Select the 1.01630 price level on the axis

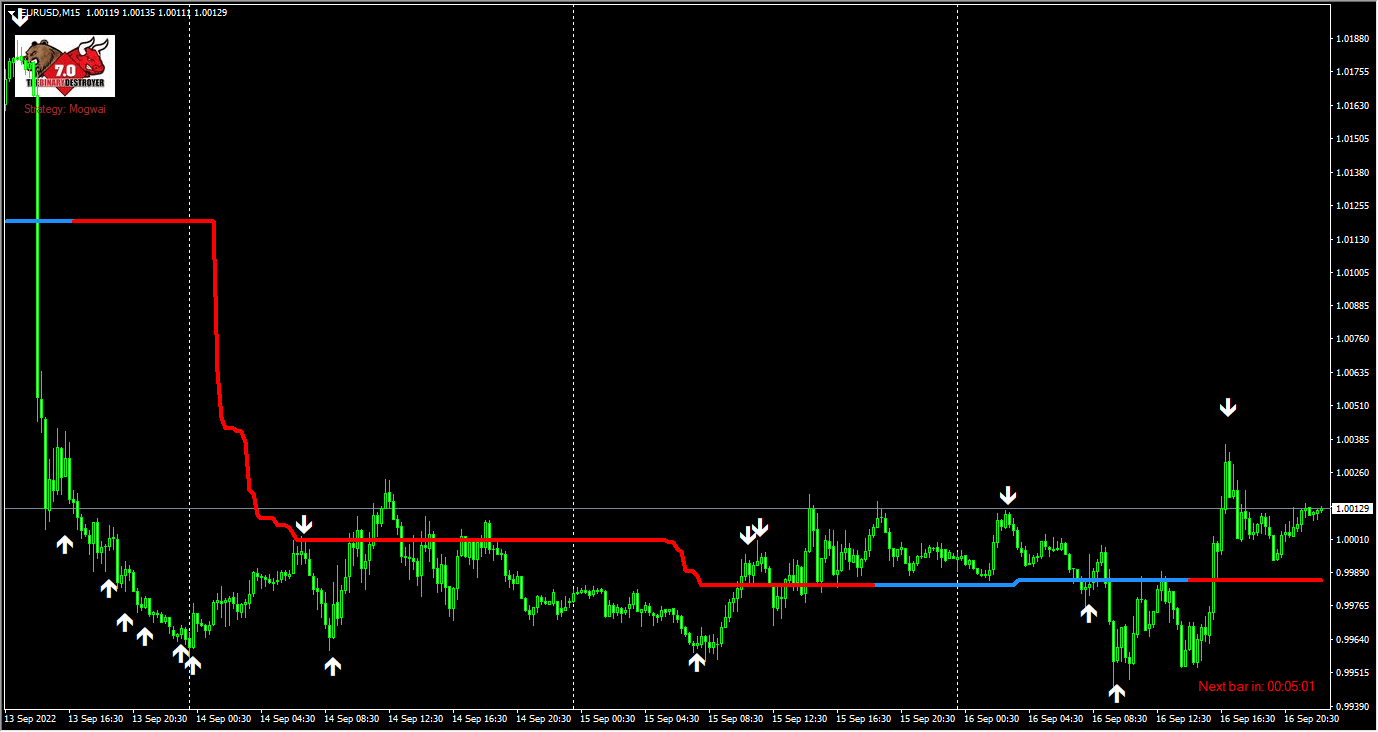1352,105
